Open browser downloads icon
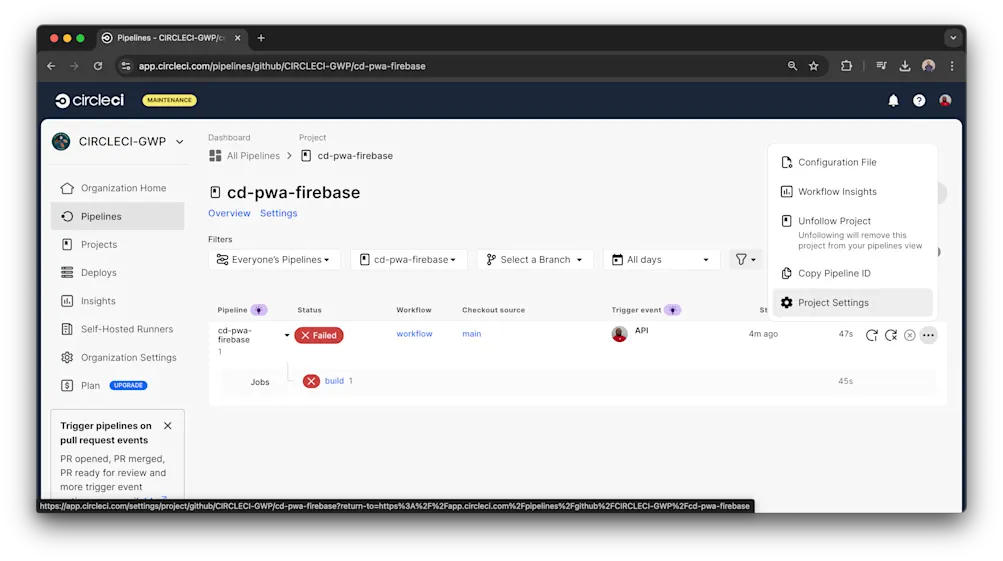This screenshot has width=1003, height=561. click(x=904, y=66)
